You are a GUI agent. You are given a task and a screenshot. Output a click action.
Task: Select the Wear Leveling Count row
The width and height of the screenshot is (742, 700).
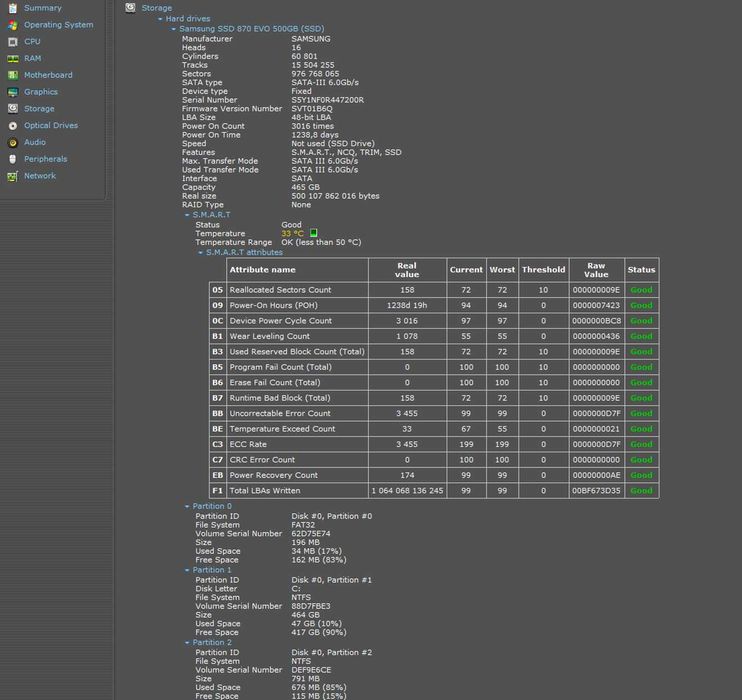(434, 336)
